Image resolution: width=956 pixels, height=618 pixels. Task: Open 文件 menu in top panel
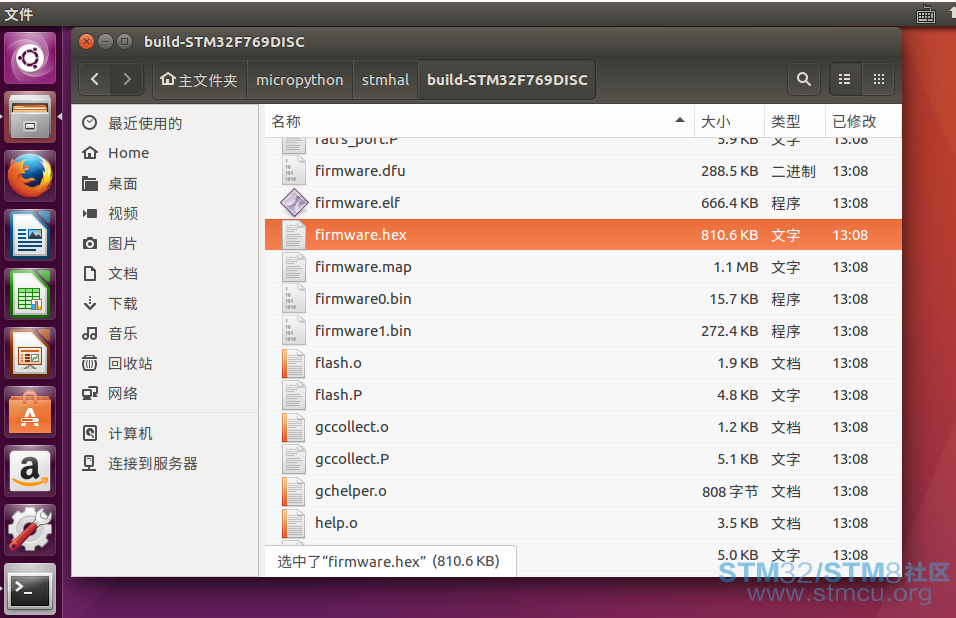[x=19, y=14]
